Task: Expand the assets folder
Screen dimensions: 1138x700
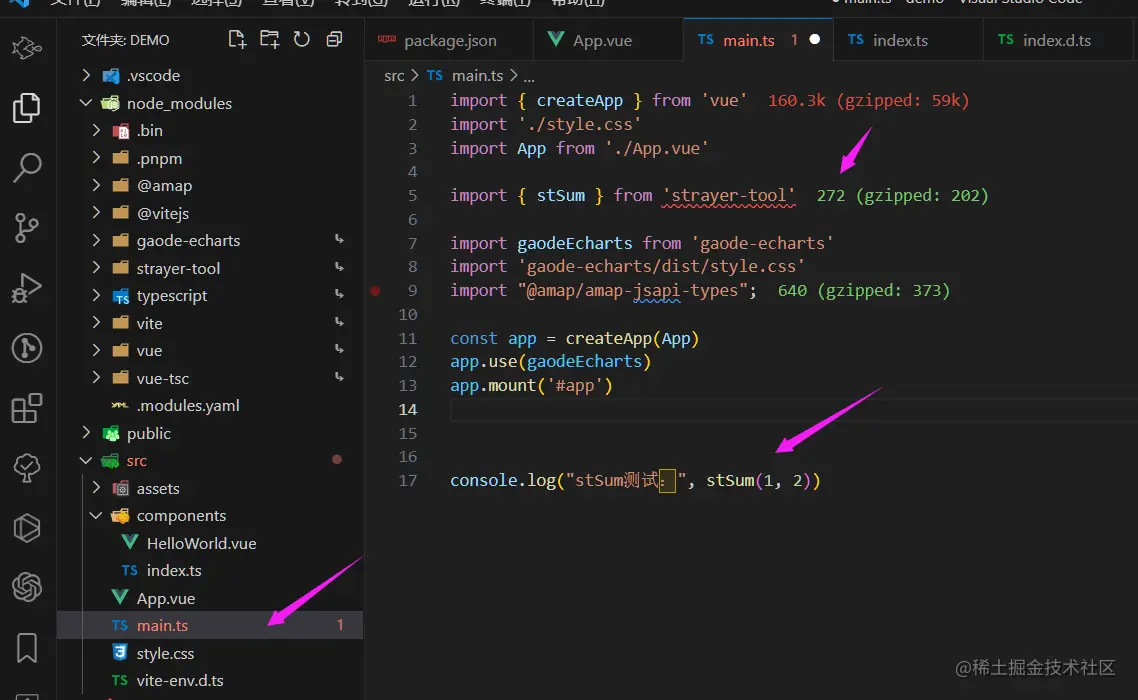Action: (x=97, y=488)
